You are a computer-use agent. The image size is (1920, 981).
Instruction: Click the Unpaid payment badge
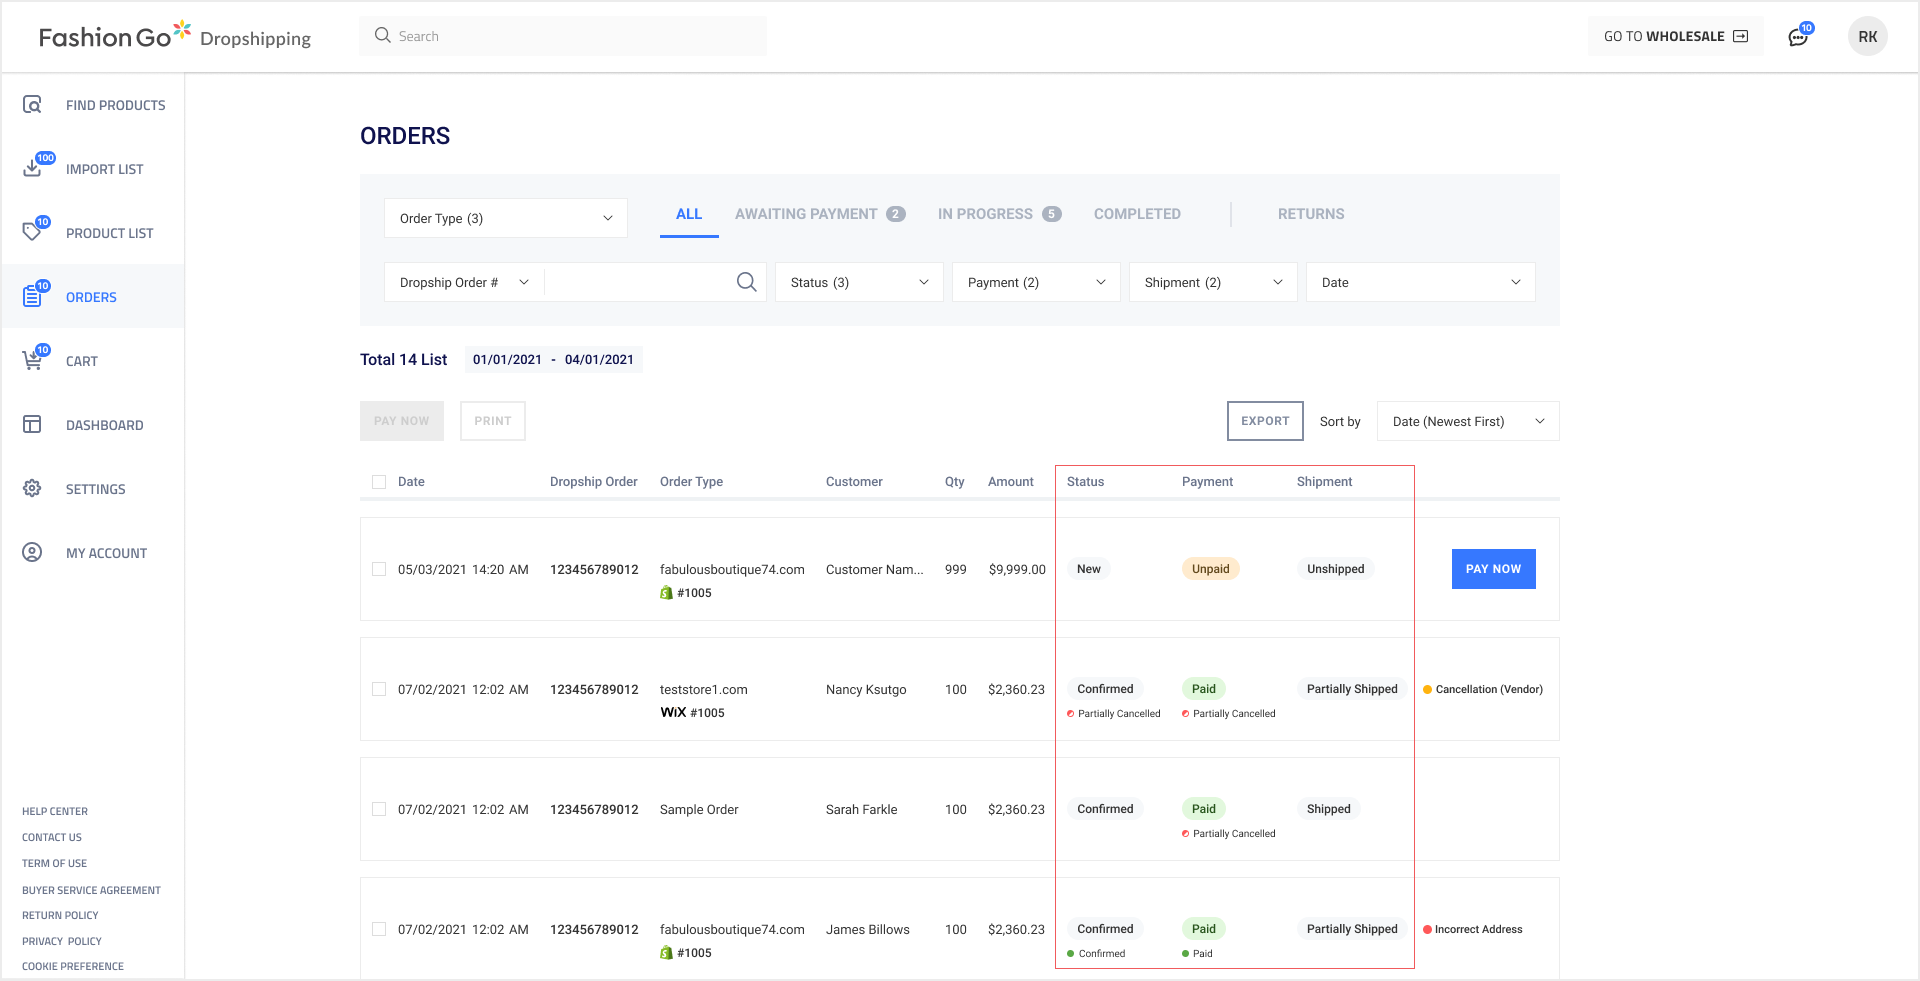click(x=1210, y=569)
